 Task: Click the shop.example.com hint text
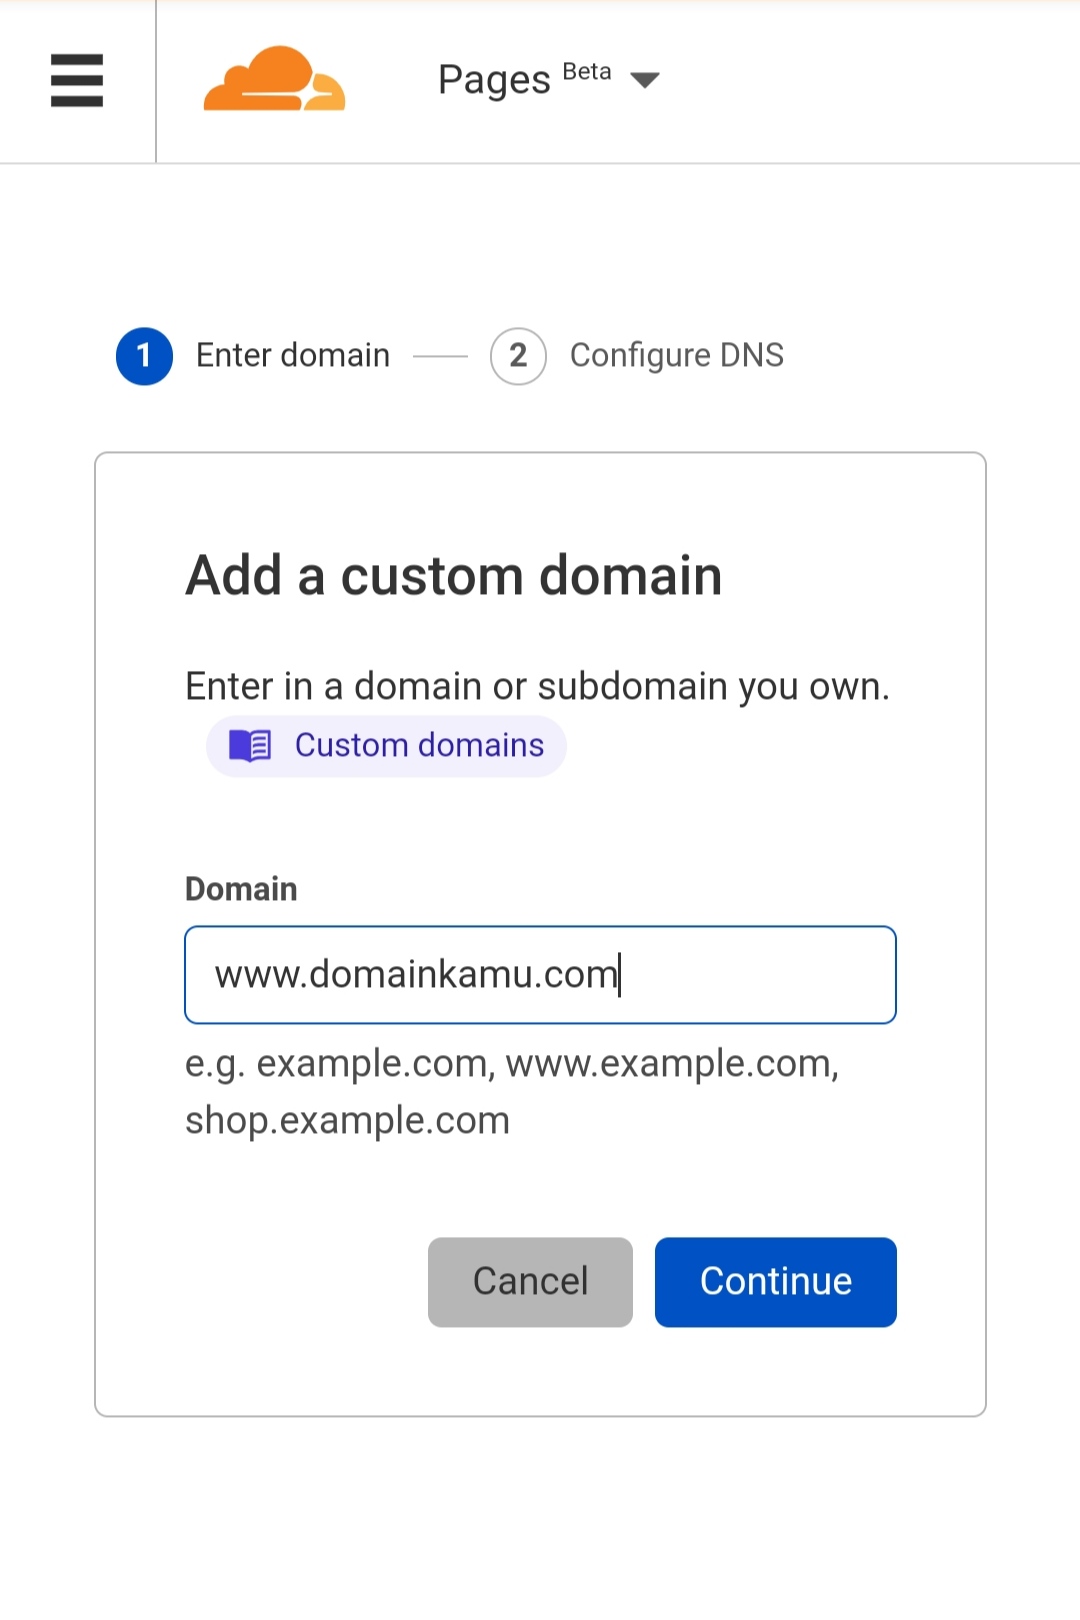click(347, 1121)
